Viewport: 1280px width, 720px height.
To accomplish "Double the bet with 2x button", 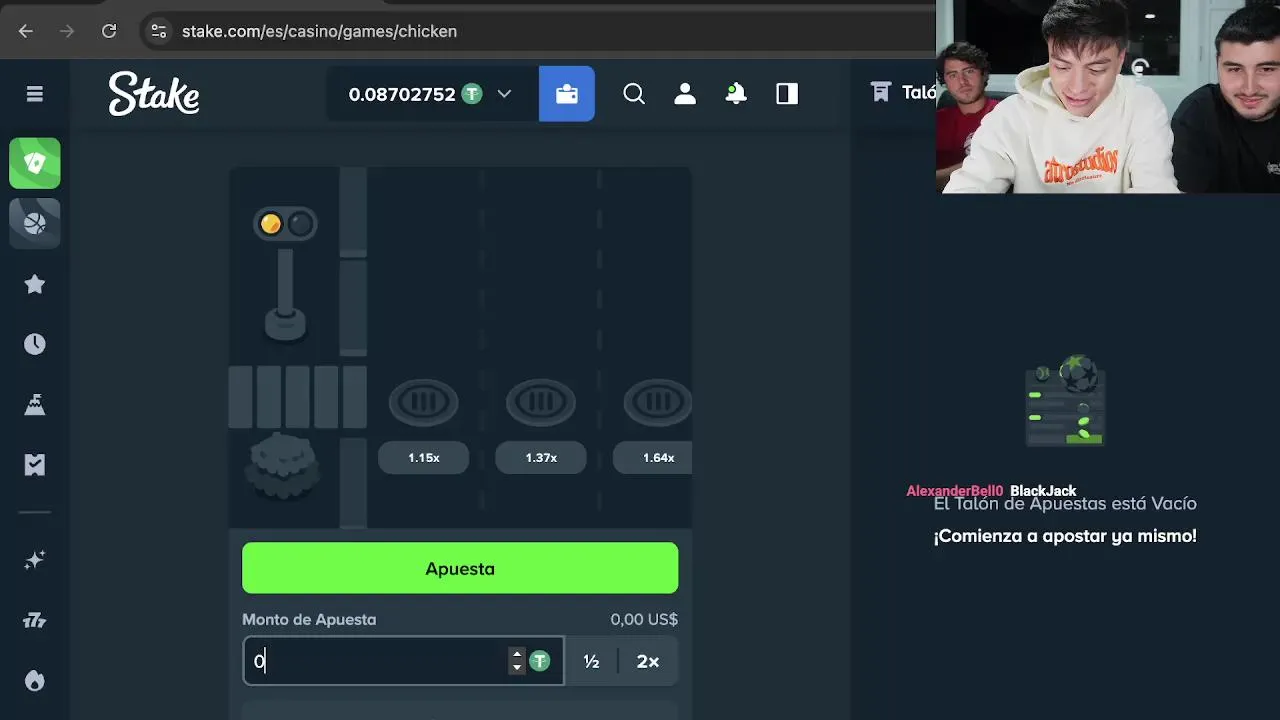I will pos(648,661).
